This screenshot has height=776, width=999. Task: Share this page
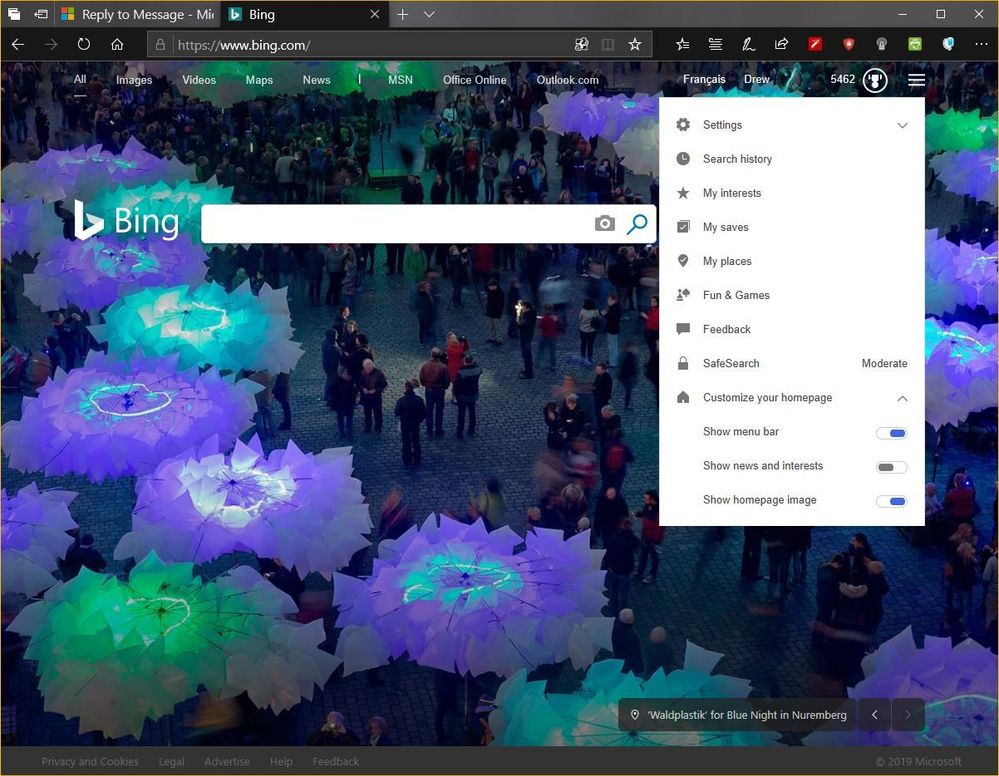pos(781,45)
